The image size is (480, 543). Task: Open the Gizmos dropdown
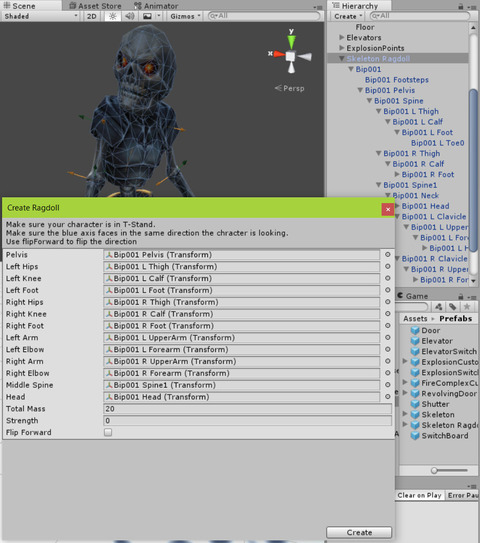(185, 16)
